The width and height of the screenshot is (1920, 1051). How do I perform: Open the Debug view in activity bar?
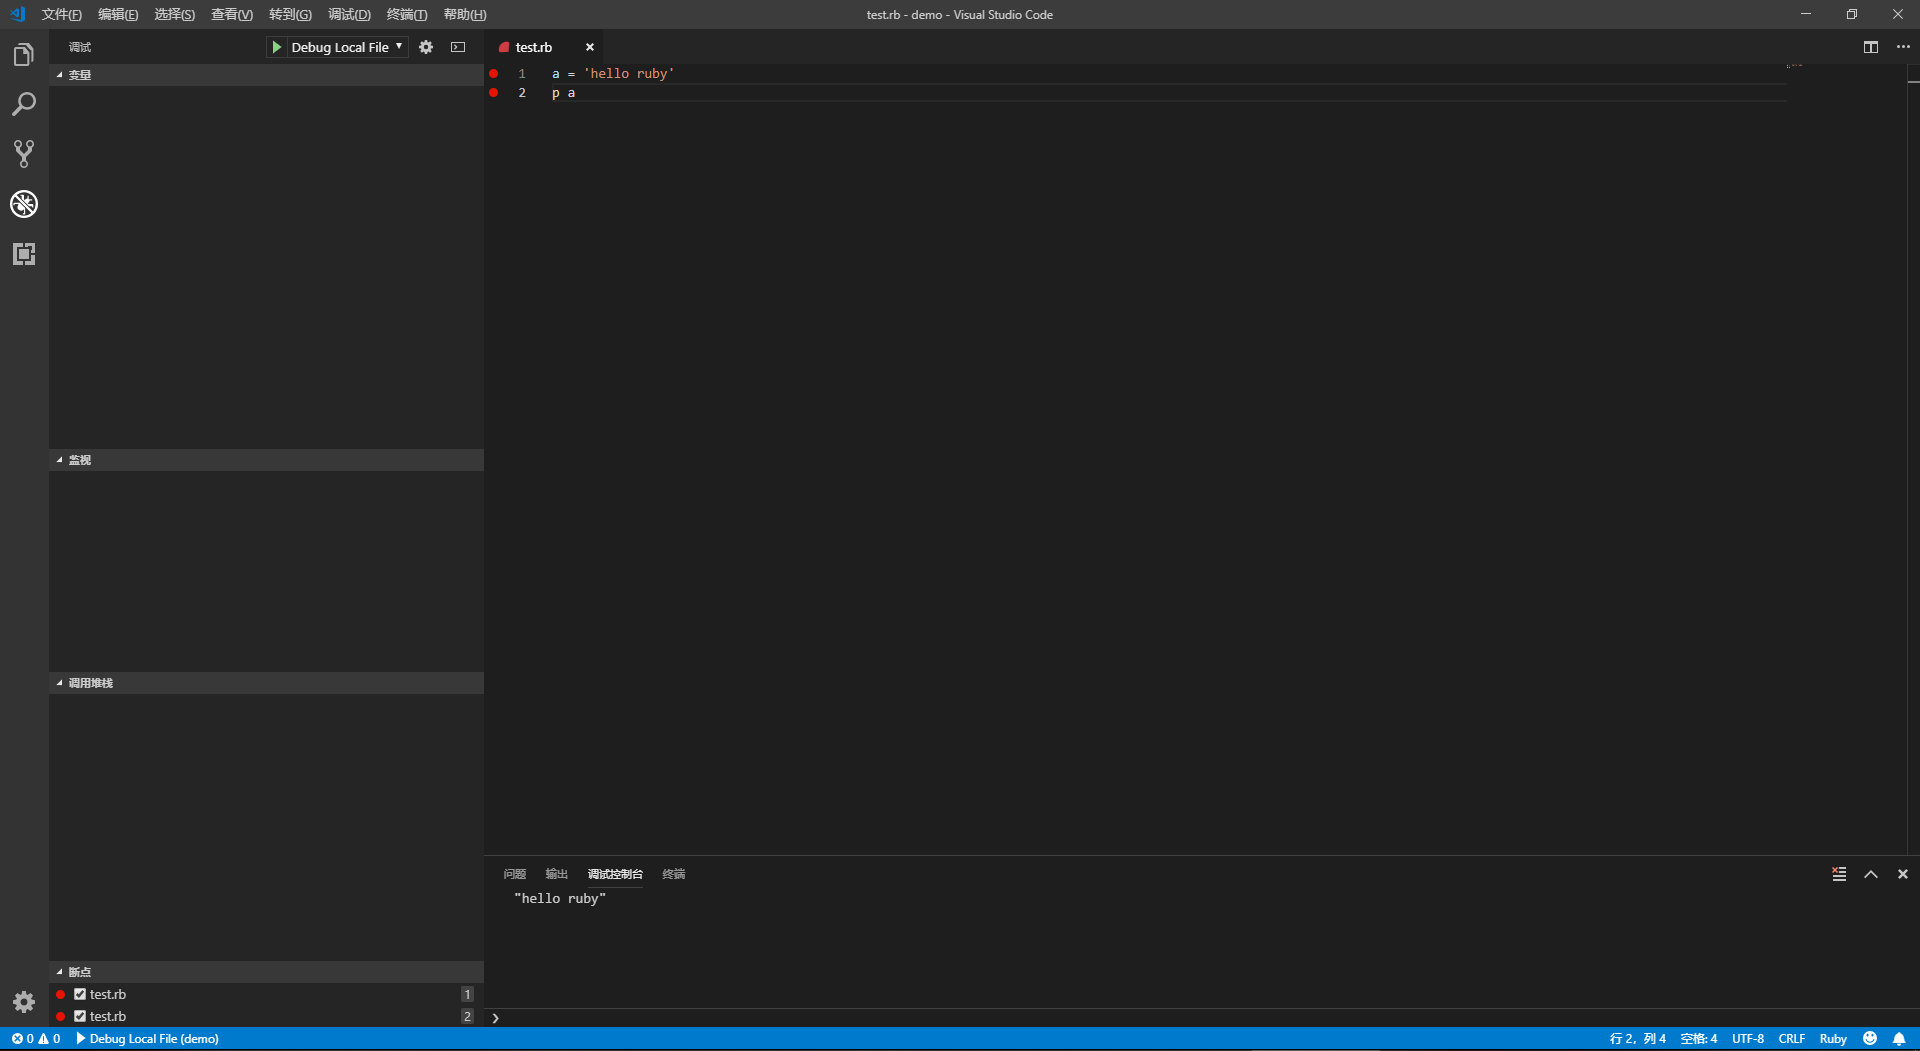(x=24, y=204)
